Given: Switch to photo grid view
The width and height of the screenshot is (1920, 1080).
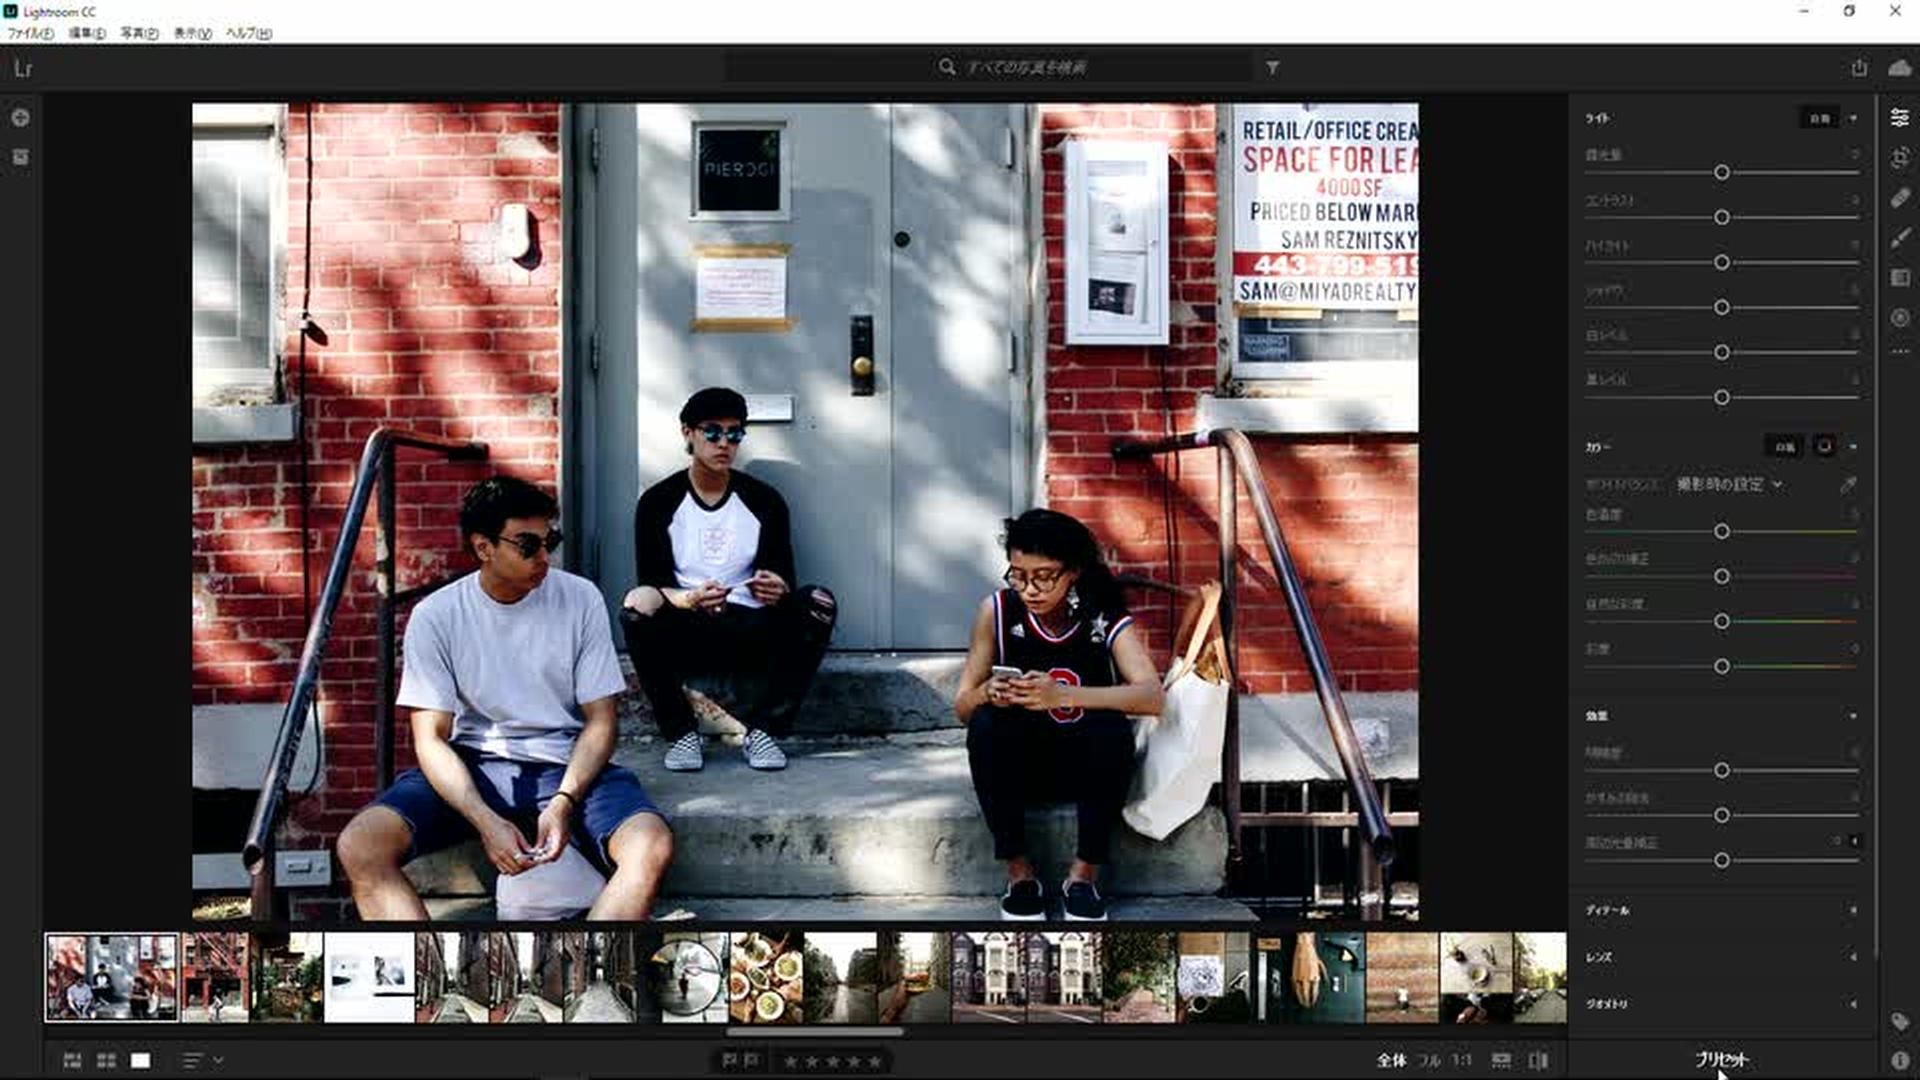Looking at the screenshot, I should pyautogui.click(x=72, y=1060).
